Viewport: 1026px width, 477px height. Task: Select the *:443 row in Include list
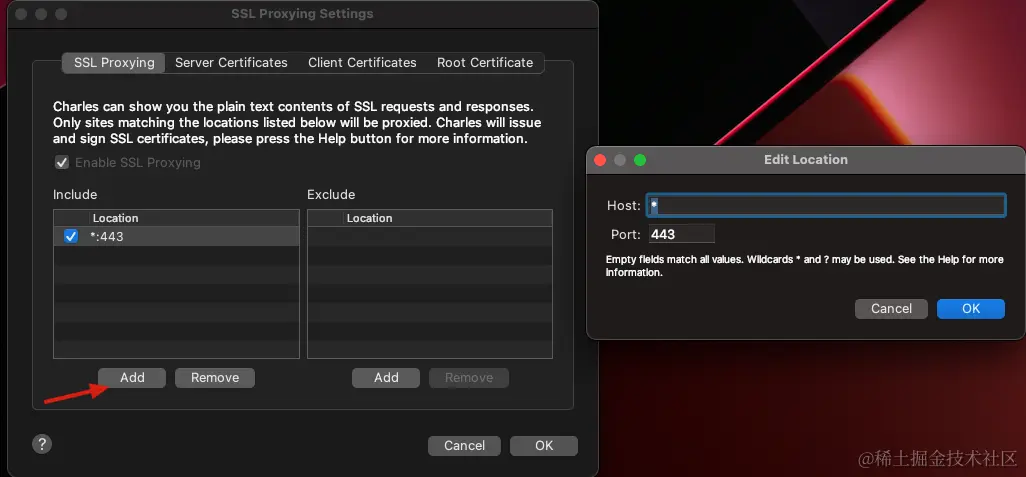tap(176, 236)
